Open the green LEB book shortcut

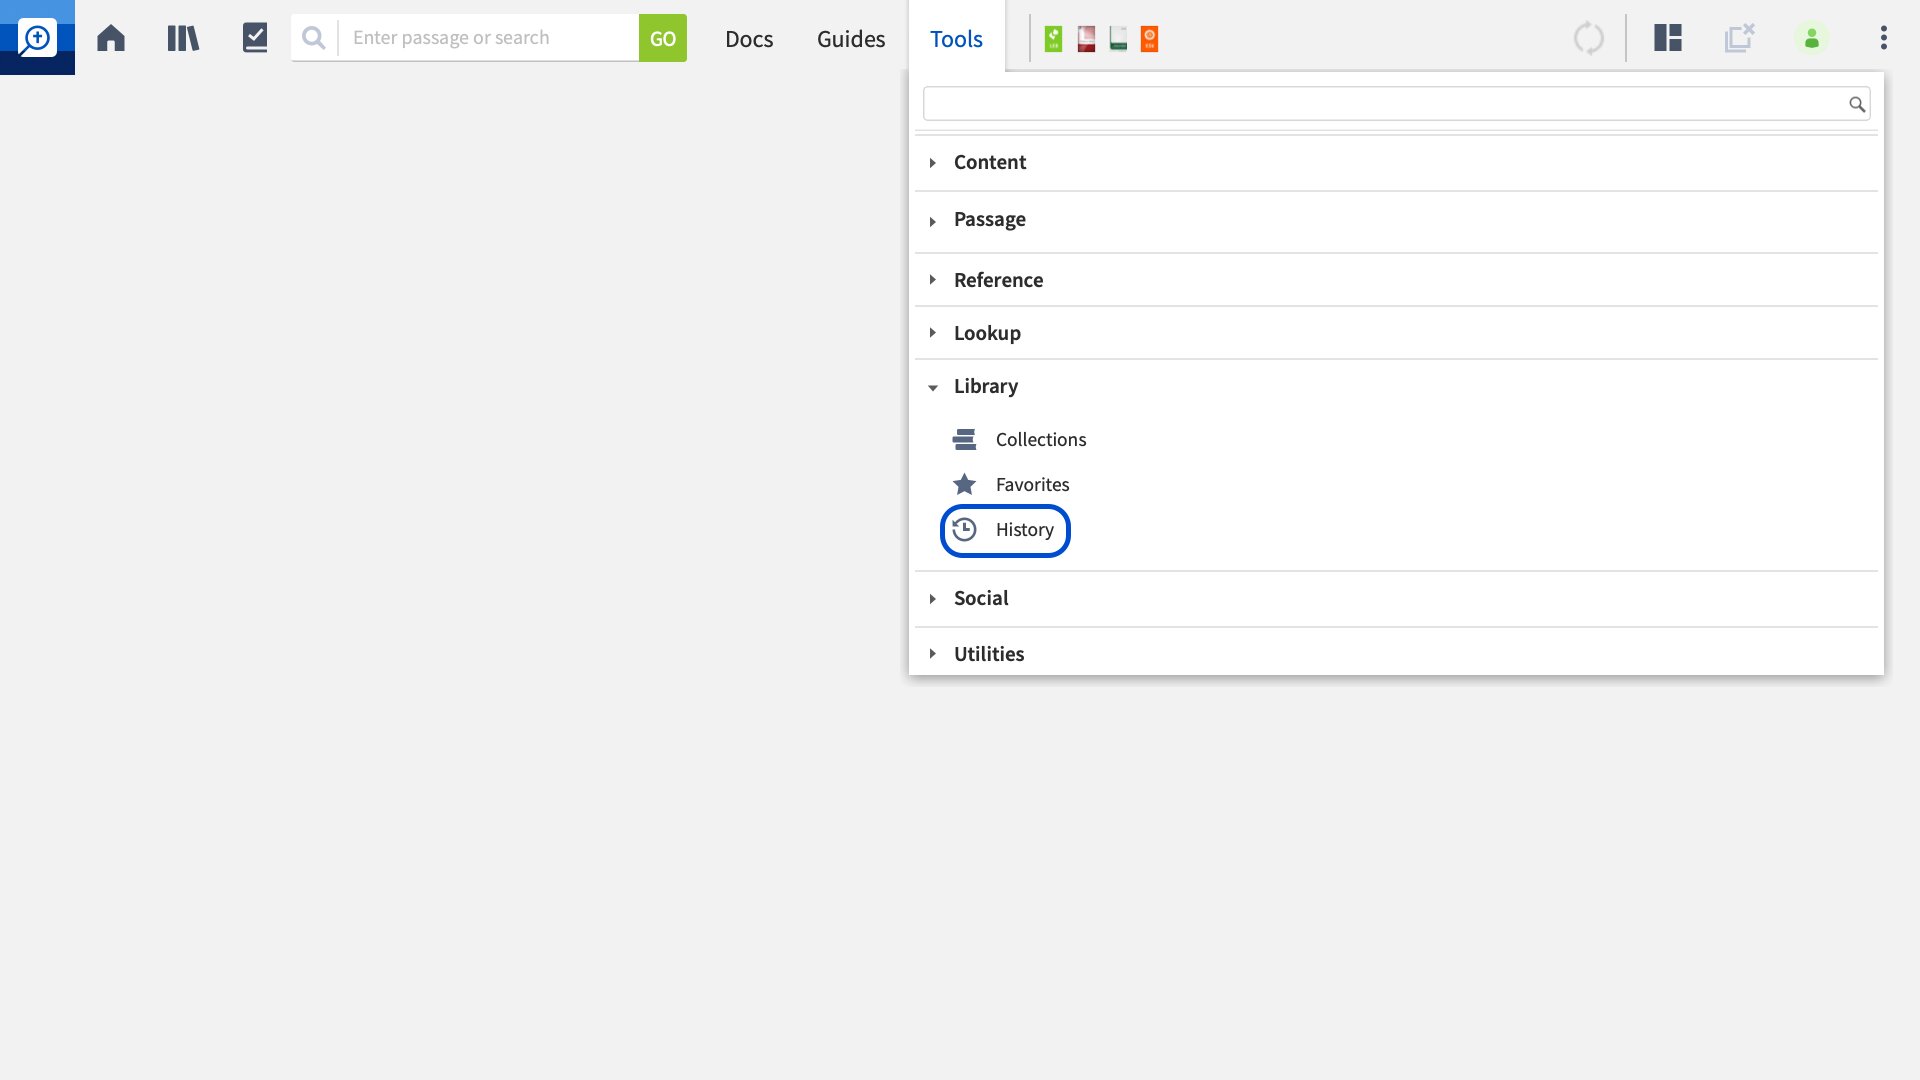coord(1053,39)
